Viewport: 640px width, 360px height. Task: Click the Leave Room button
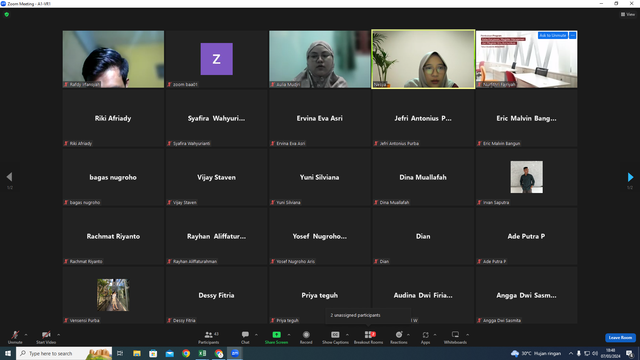pos(620,338)
